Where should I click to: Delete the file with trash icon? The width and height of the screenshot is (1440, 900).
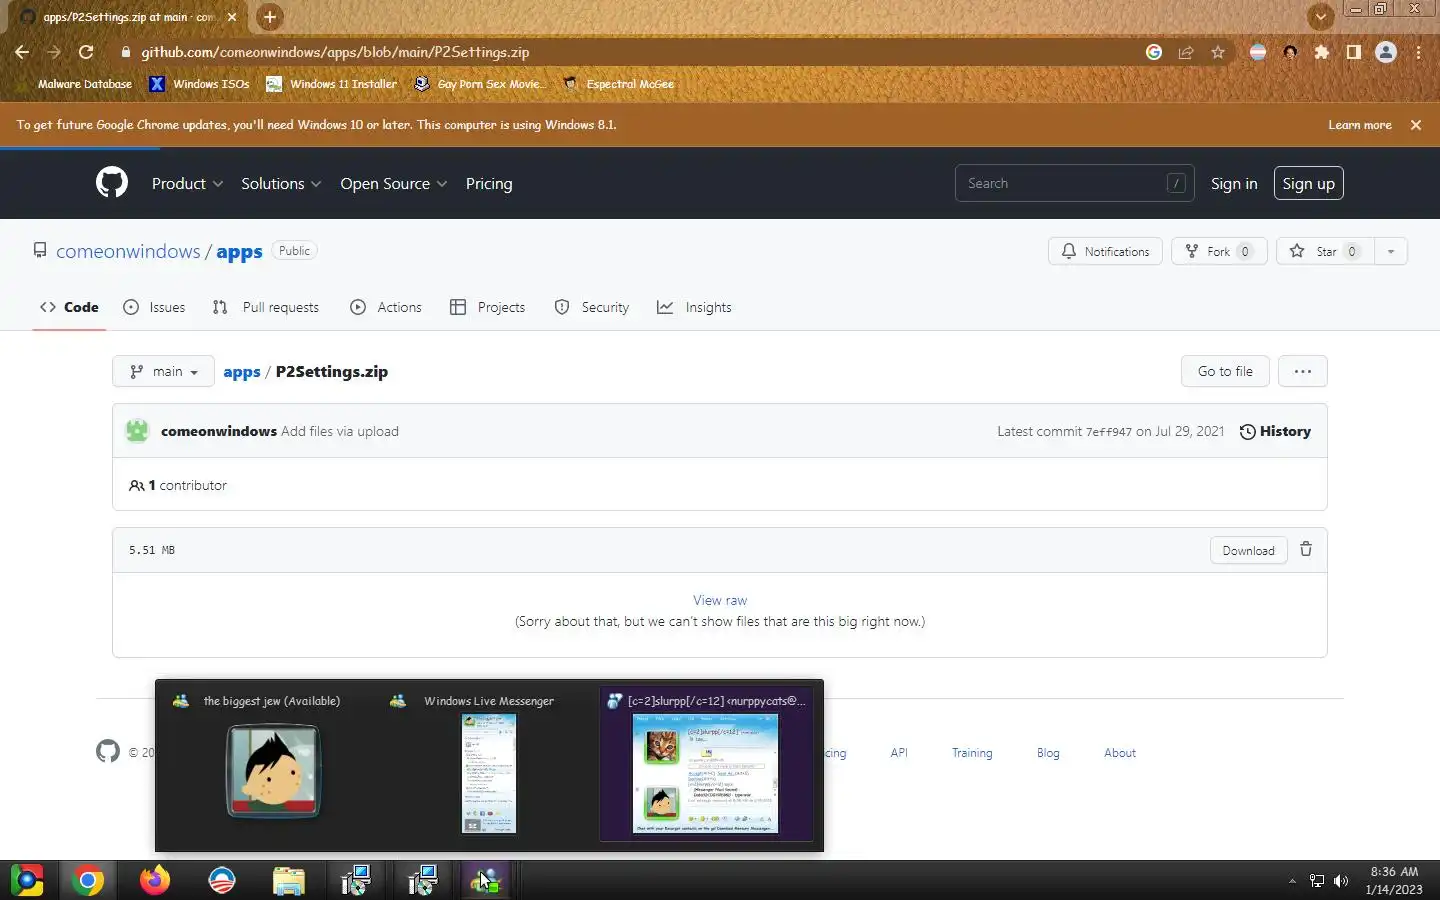pyautogui.click(x=1306, y=549)
